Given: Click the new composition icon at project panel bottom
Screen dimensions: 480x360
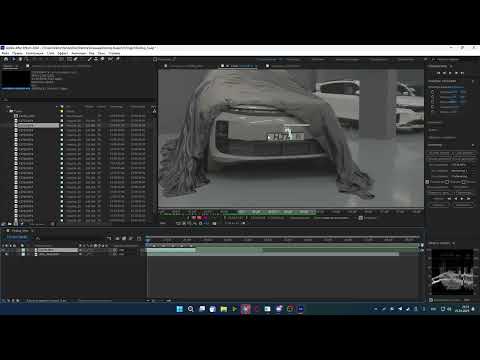Looking at the screenshot, I should point(16,224).
